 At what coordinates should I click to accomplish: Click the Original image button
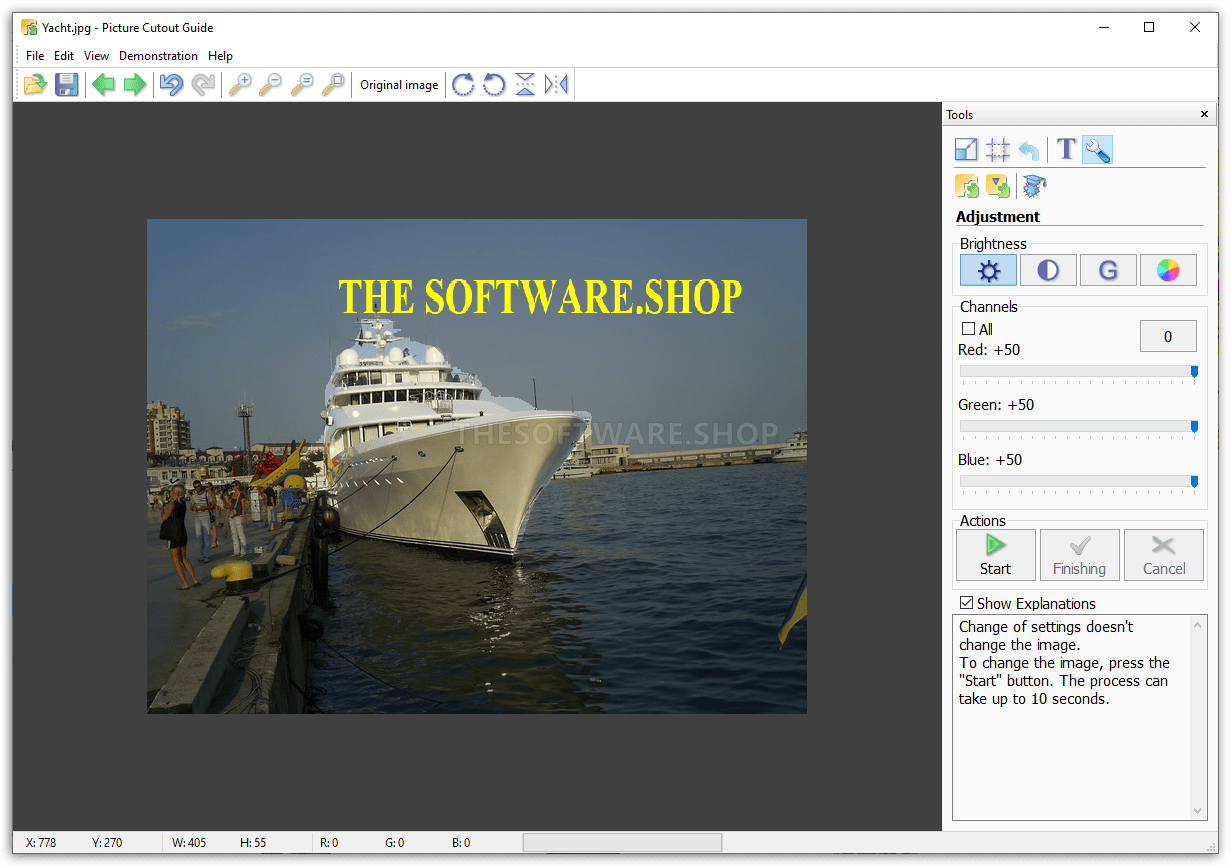pos(399,85)
